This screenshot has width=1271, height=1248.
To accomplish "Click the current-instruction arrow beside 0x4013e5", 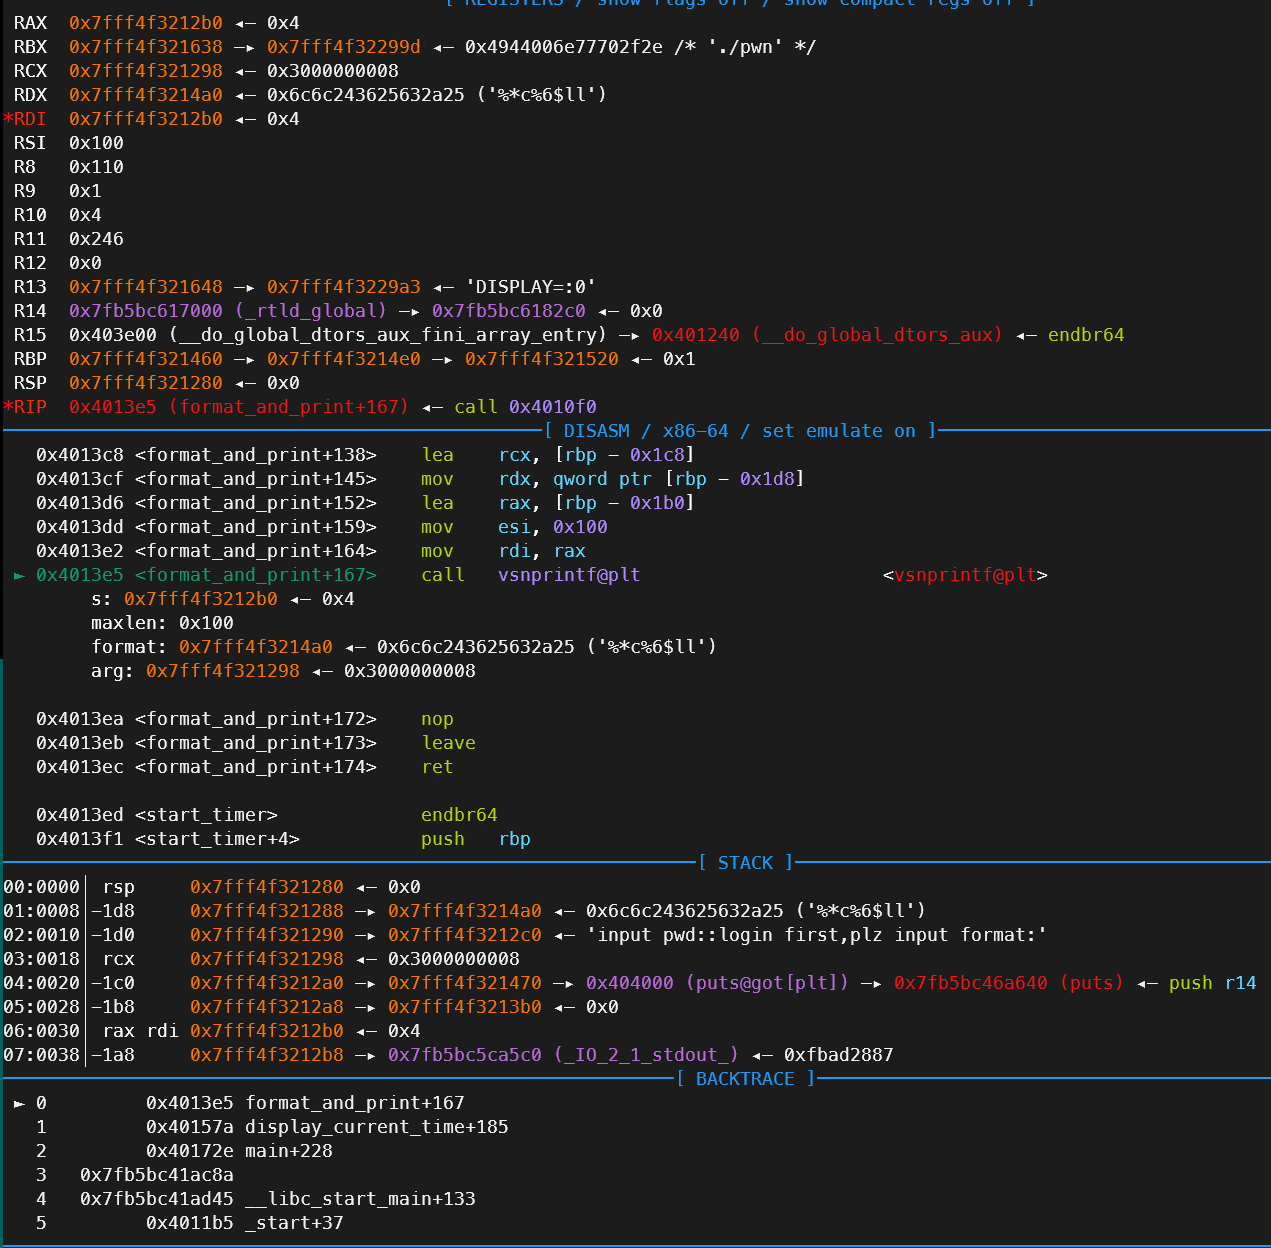I will point(18,575).
